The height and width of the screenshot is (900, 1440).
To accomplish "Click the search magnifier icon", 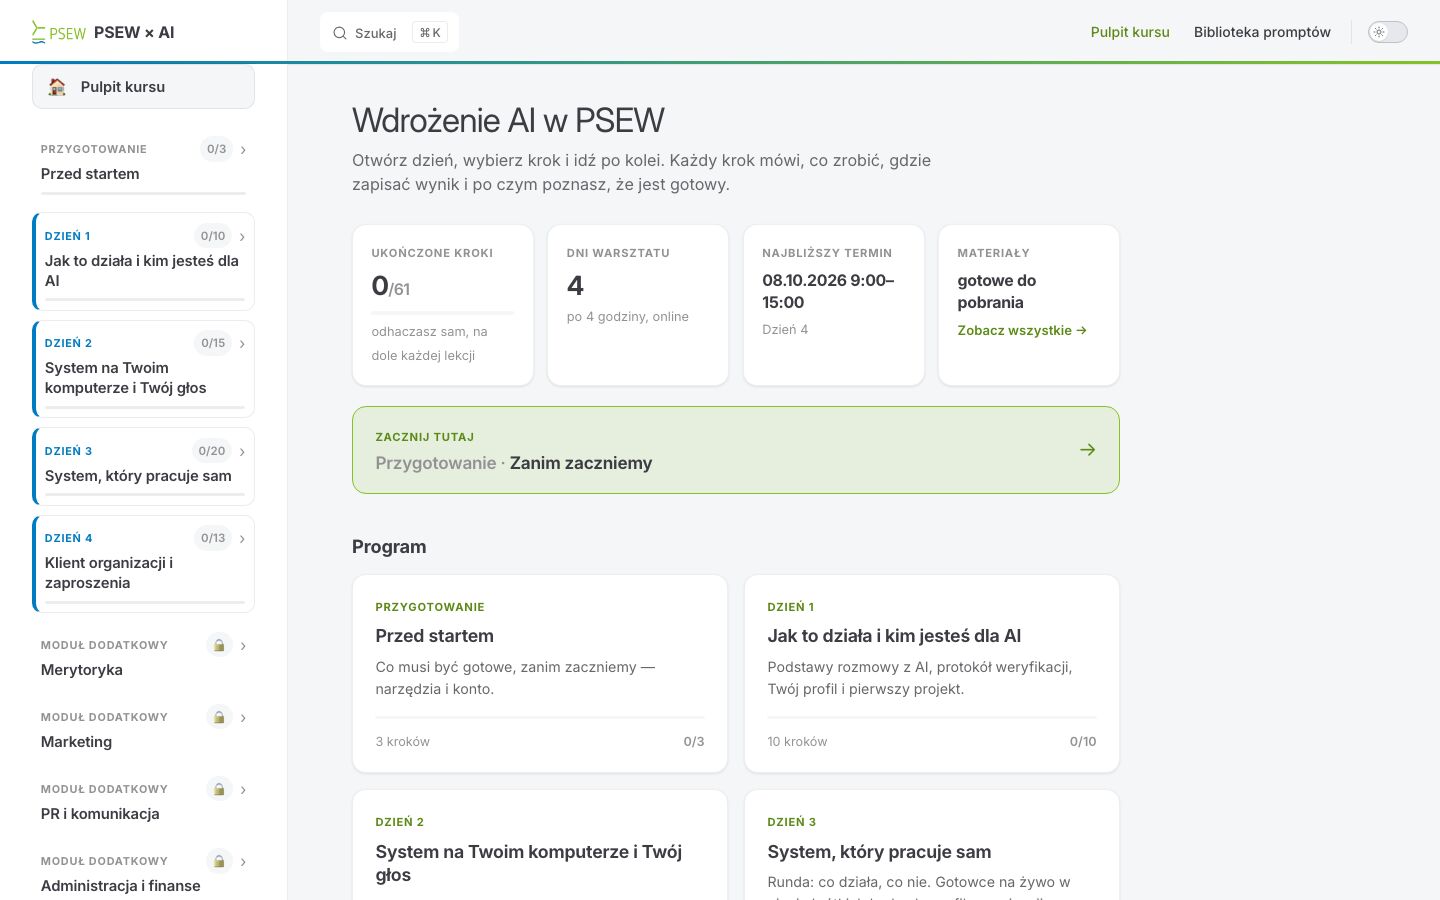I will pos(340,33).
